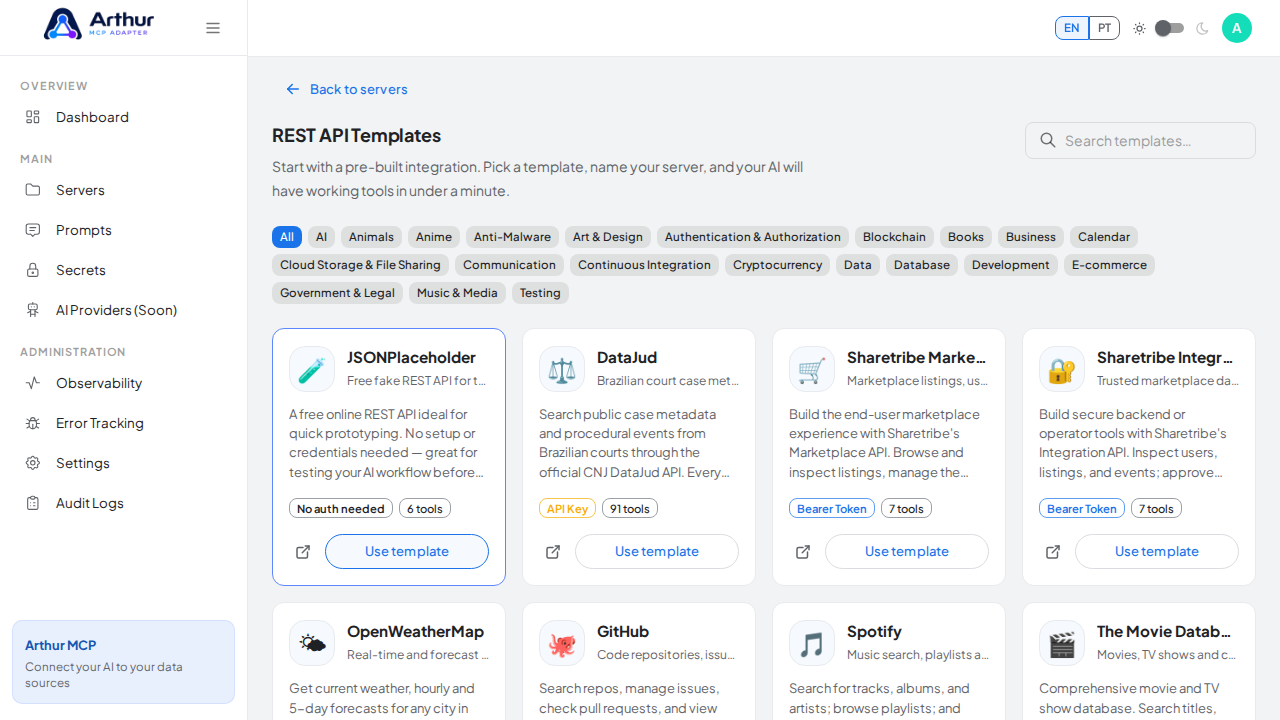
Task: Click JSONPlaceholder 6 tools badge
Action: click(425, 509)
